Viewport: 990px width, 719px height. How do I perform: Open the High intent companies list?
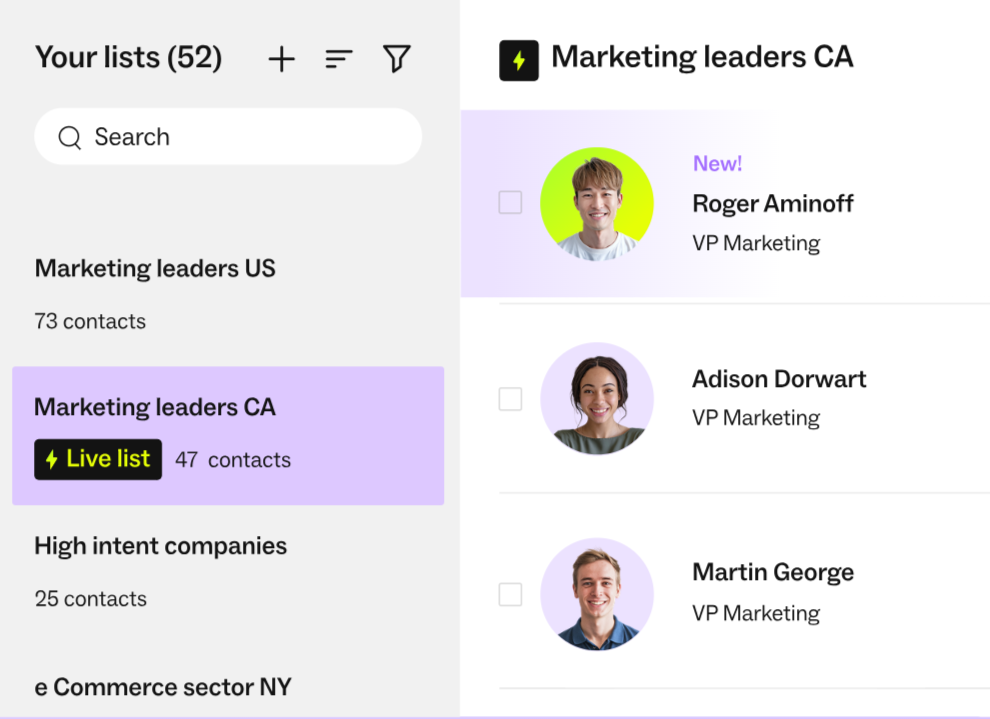point(228,572)
